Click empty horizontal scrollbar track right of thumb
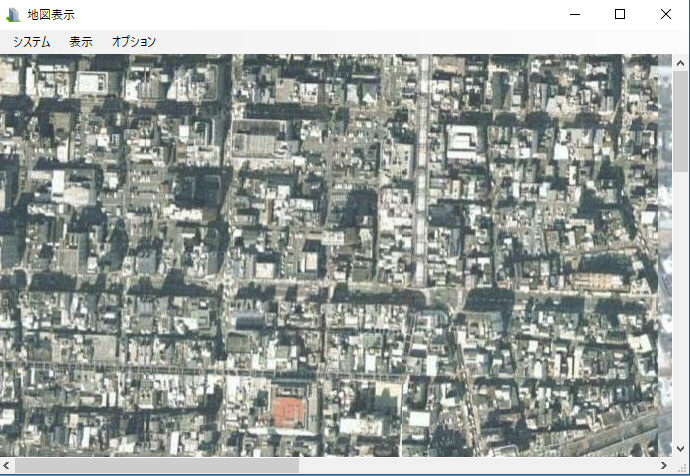The image size is (690, 476). (480, 466)
